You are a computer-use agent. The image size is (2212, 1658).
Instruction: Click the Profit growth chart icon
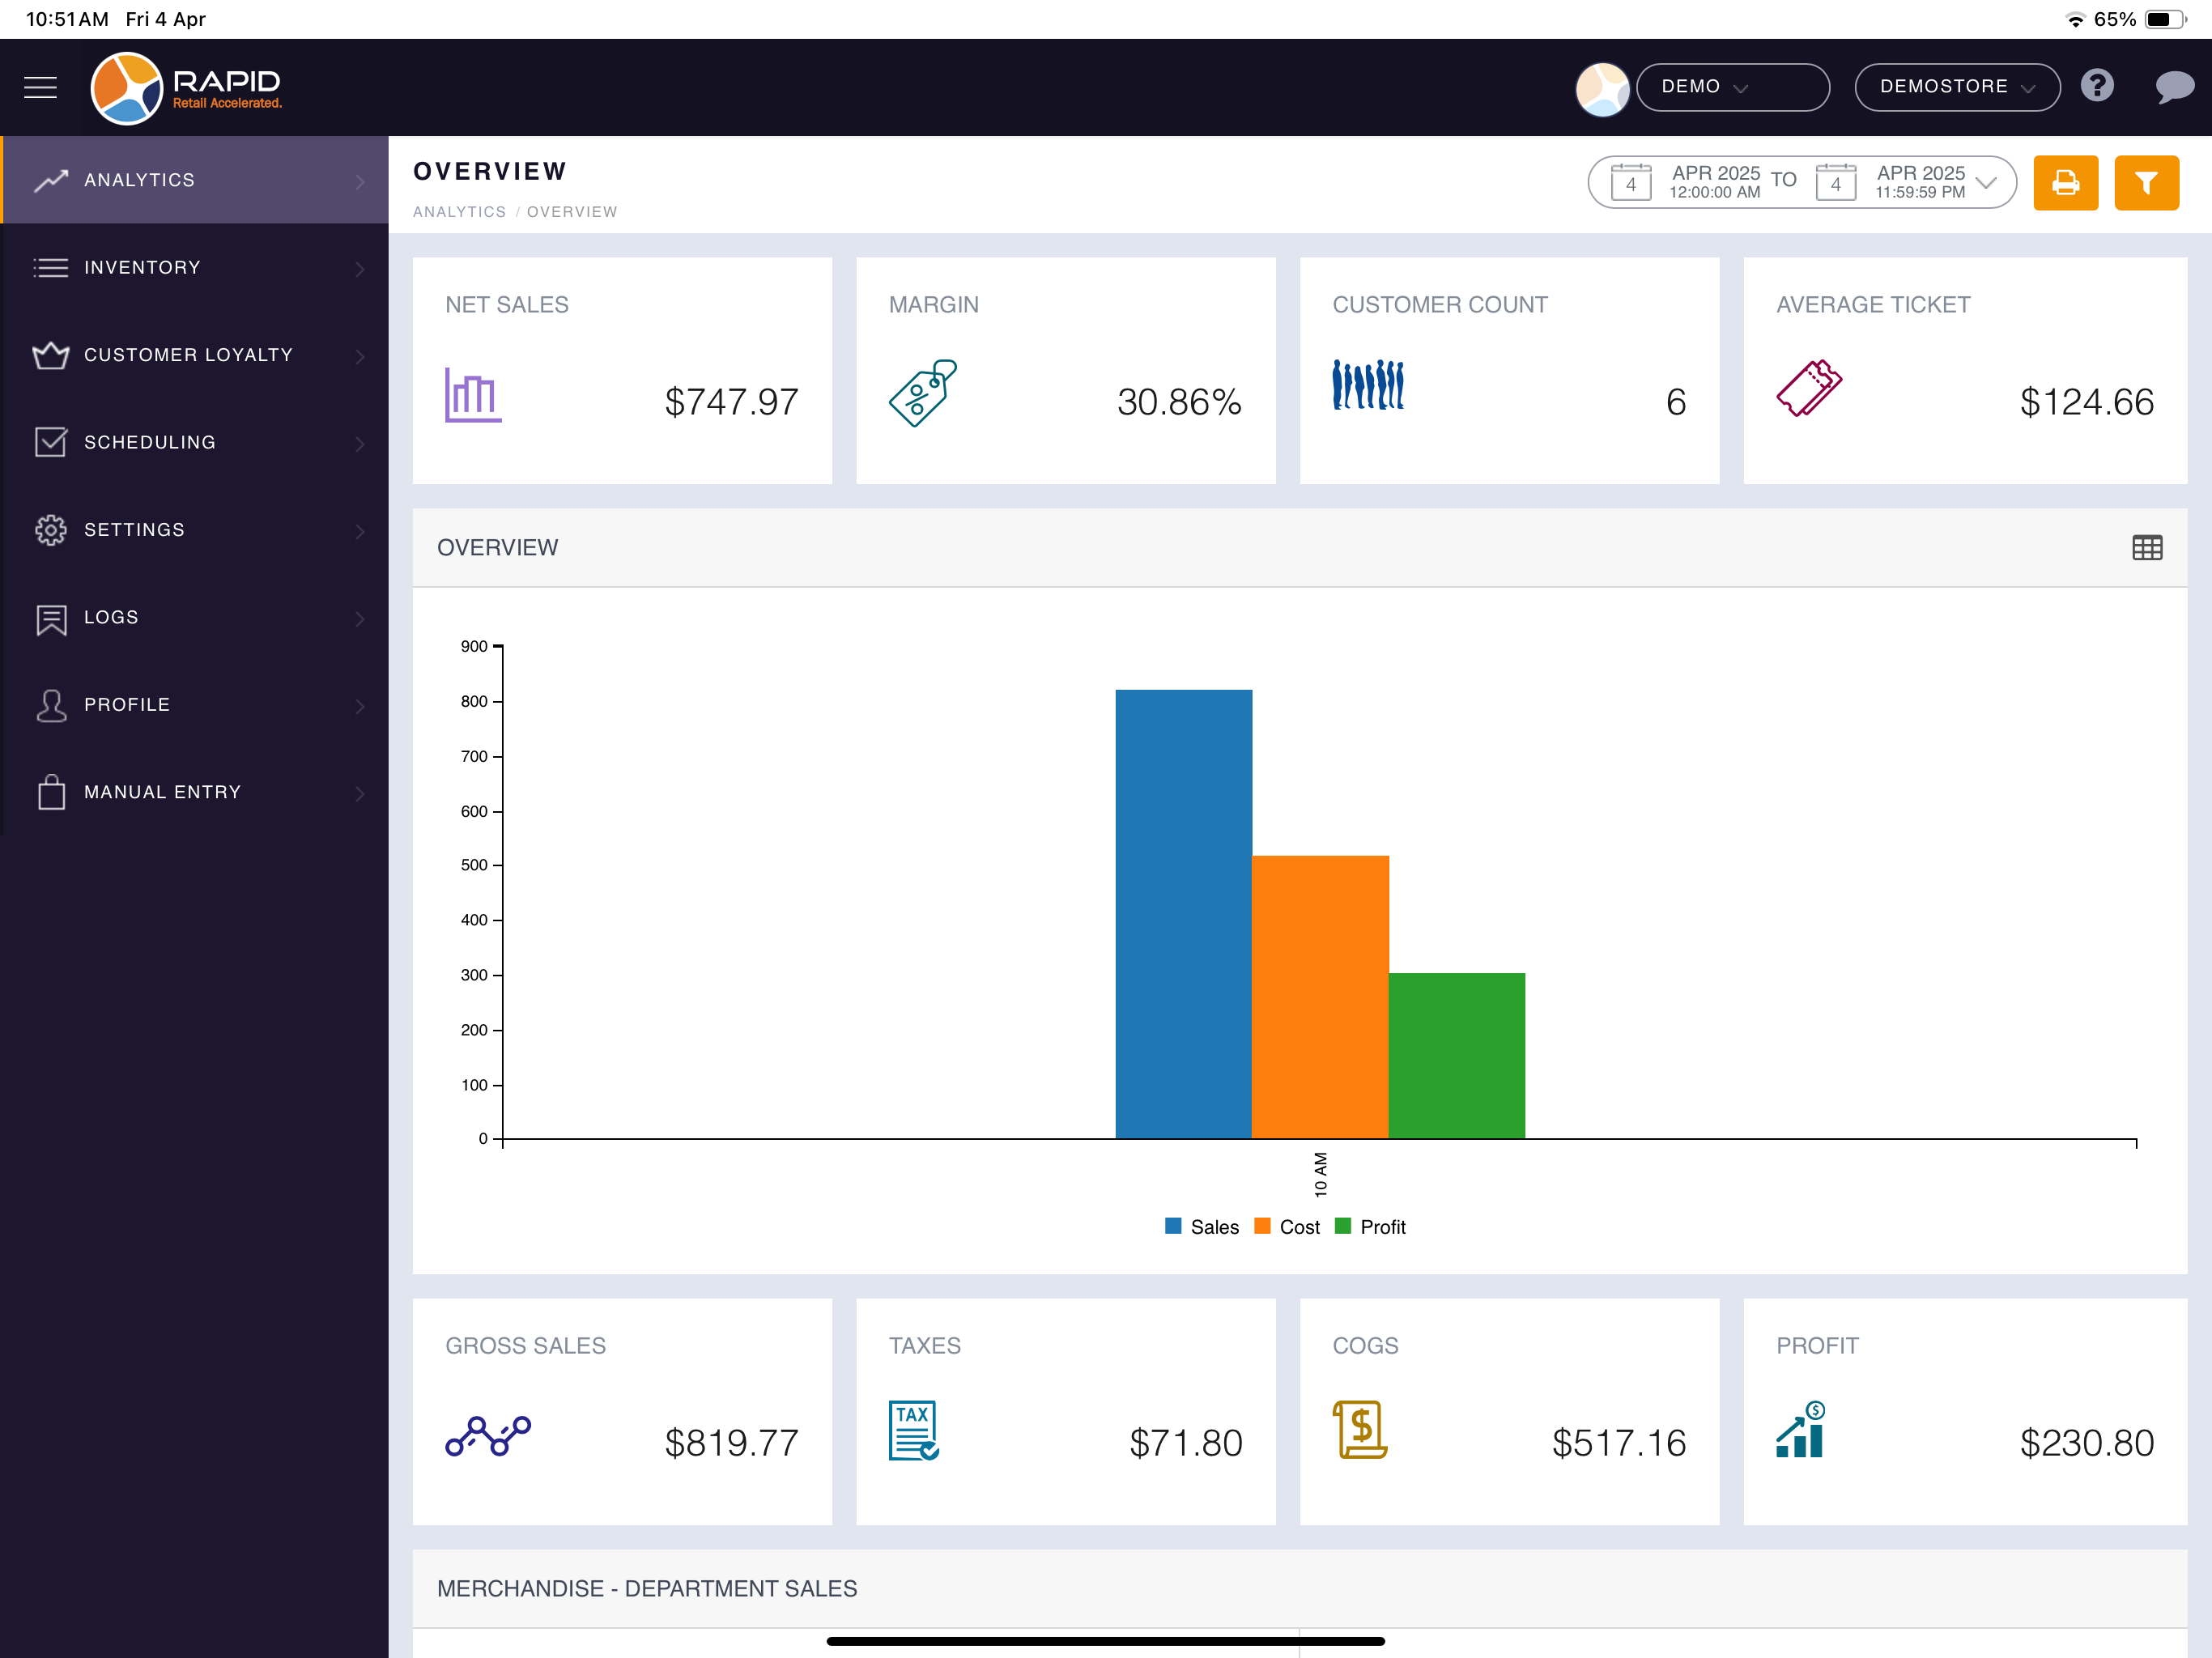[x=1801, y=1429]
